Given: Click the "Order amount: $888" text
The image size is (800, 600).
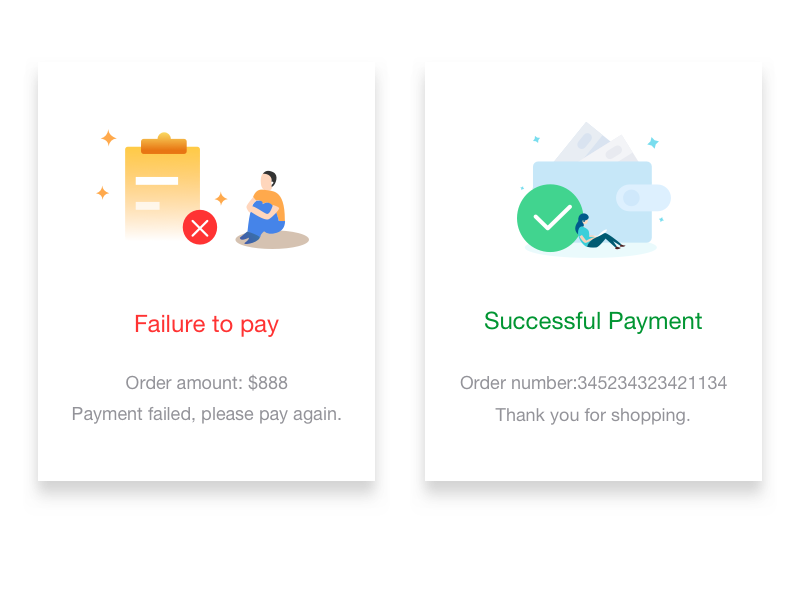Looking at the screenshot, I should [x=206, y=383].
